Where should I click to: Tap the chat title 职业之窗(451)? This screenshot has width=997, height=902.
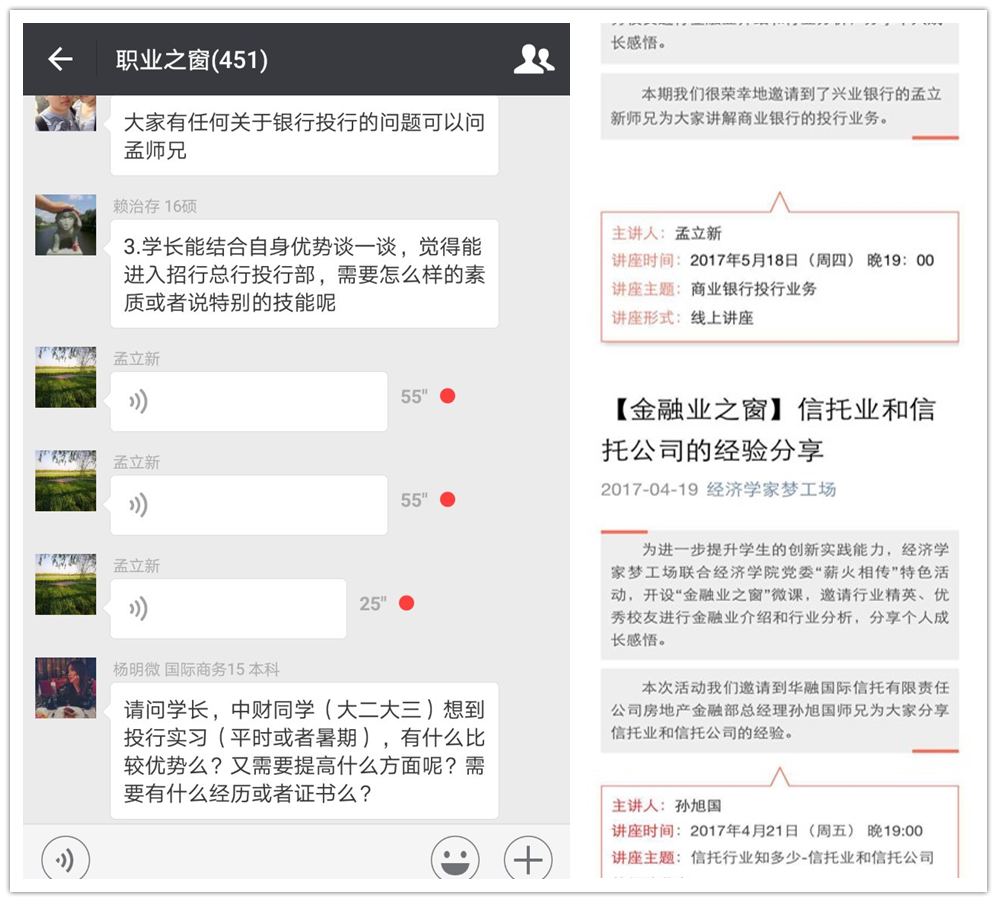coord(191,60)
